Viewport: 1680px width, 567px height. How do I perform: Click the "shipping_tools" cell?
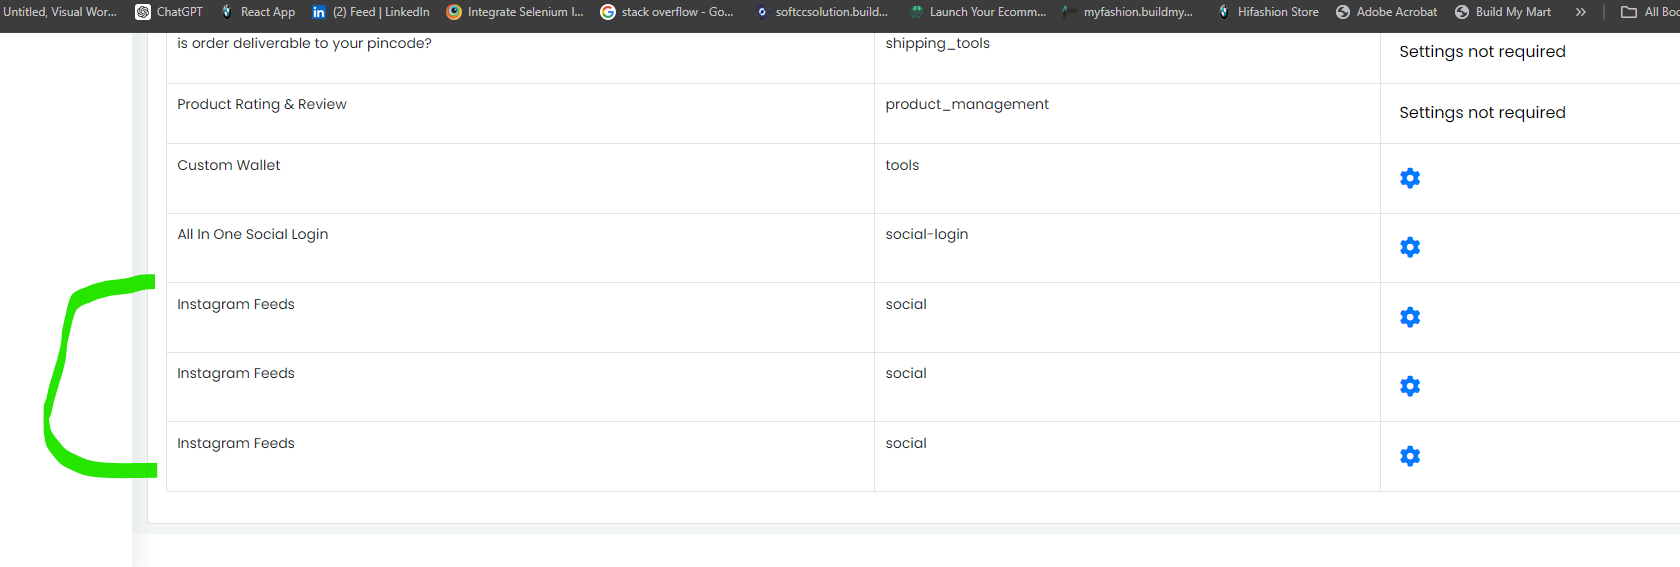(x=937, y=43)
